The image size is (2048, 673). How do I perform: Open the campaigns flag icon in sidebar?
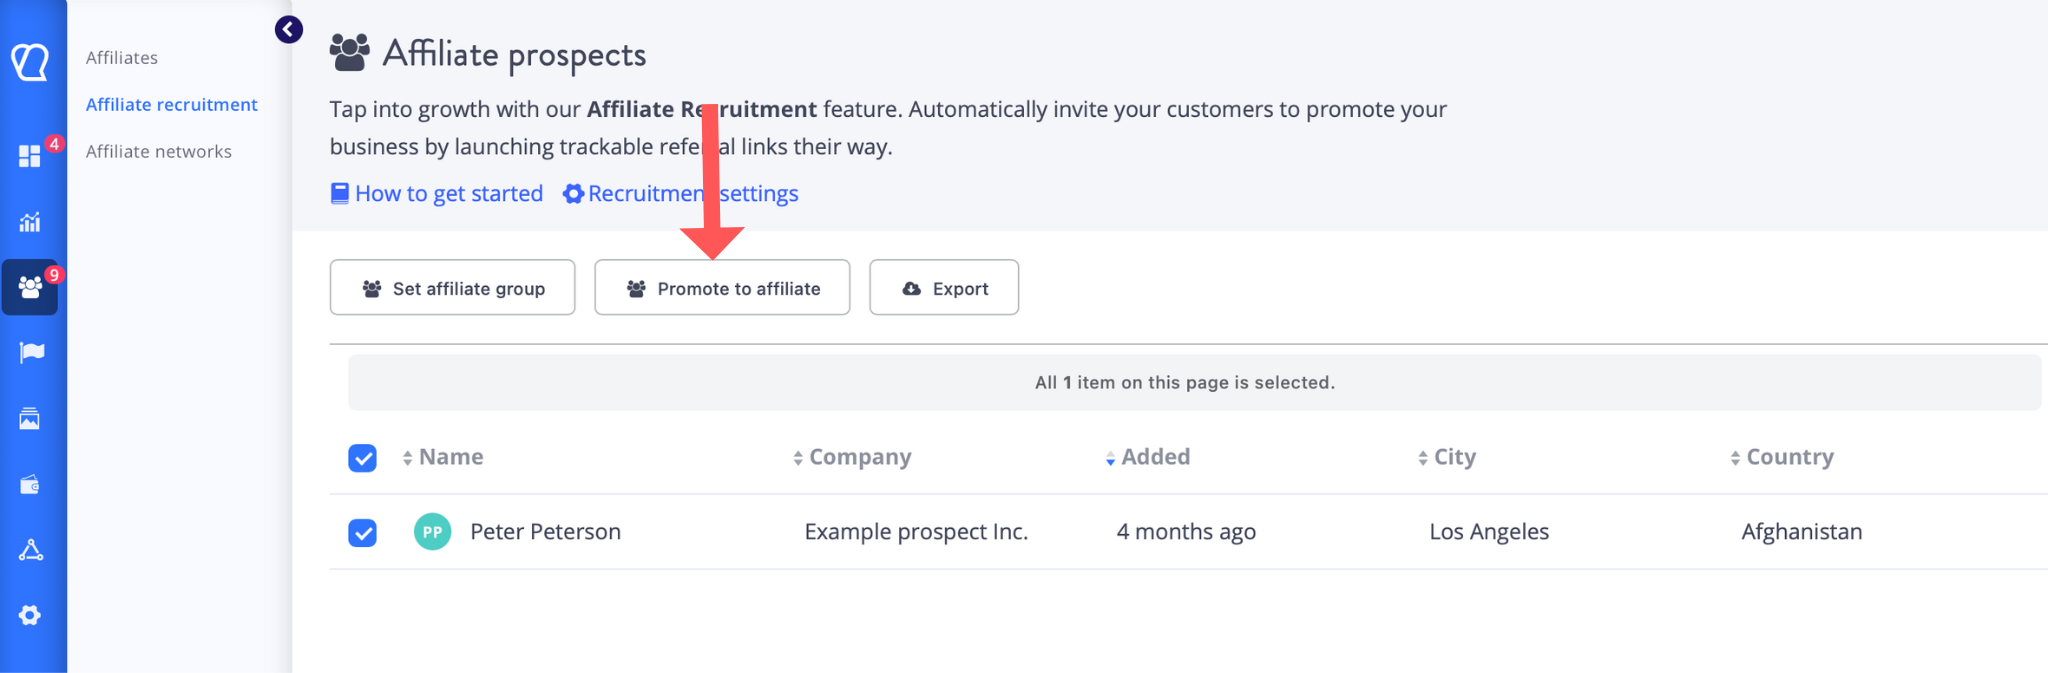(x=31, y=352)
